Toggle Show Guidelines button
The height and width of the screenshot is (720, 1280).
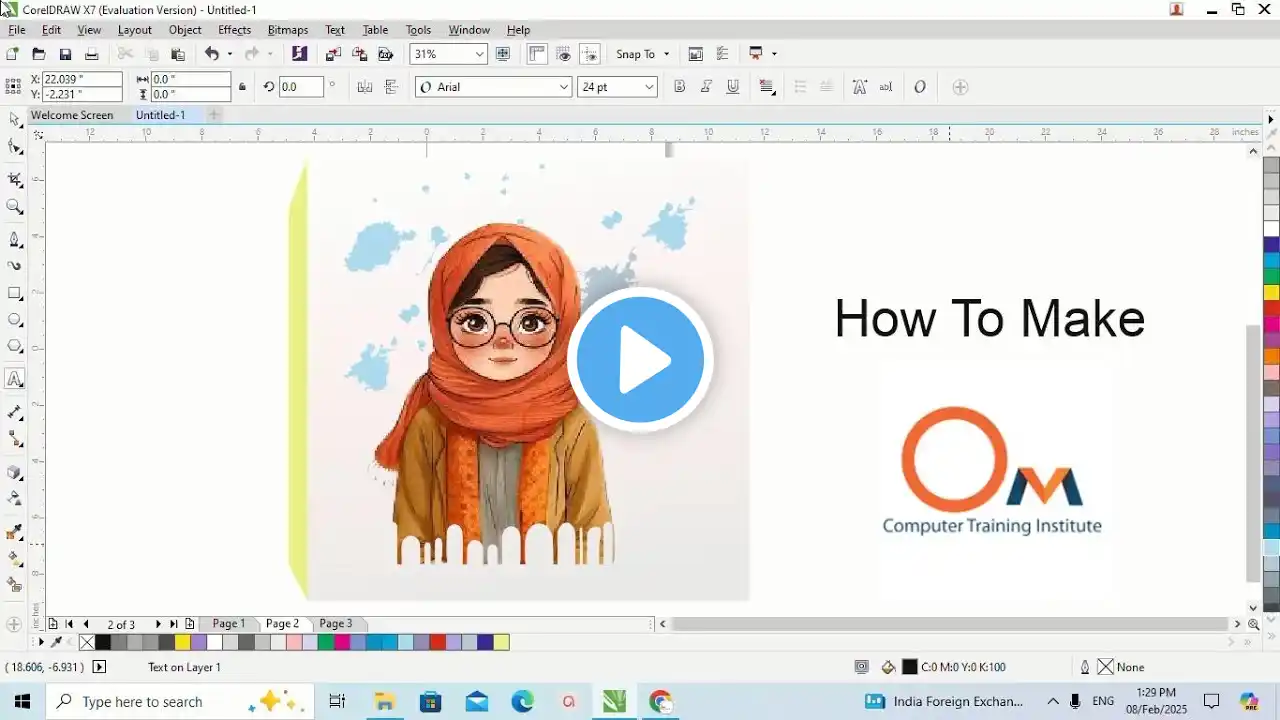[x=590, y=54]
